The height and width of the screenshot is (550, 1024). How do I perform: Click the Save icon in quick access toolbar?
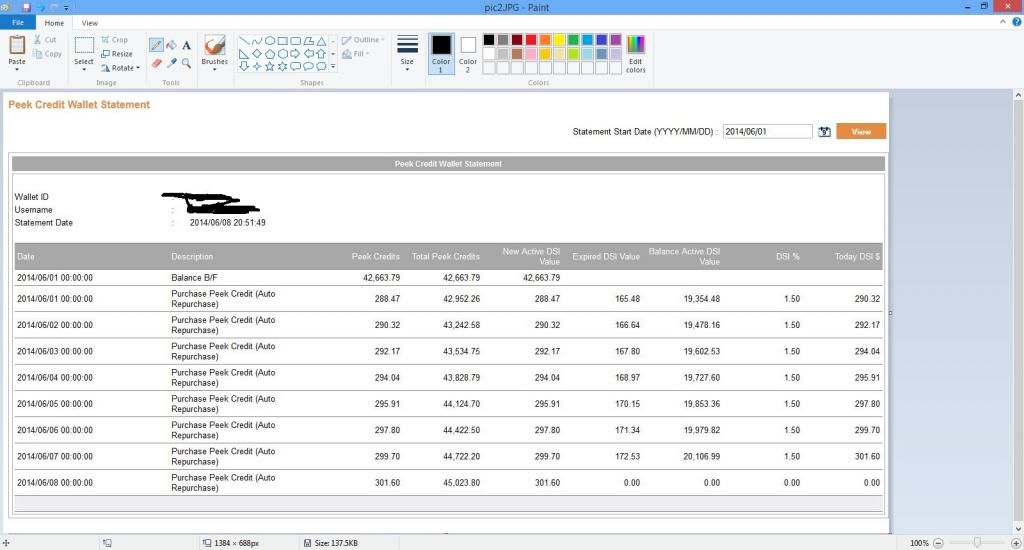(26, 7)
